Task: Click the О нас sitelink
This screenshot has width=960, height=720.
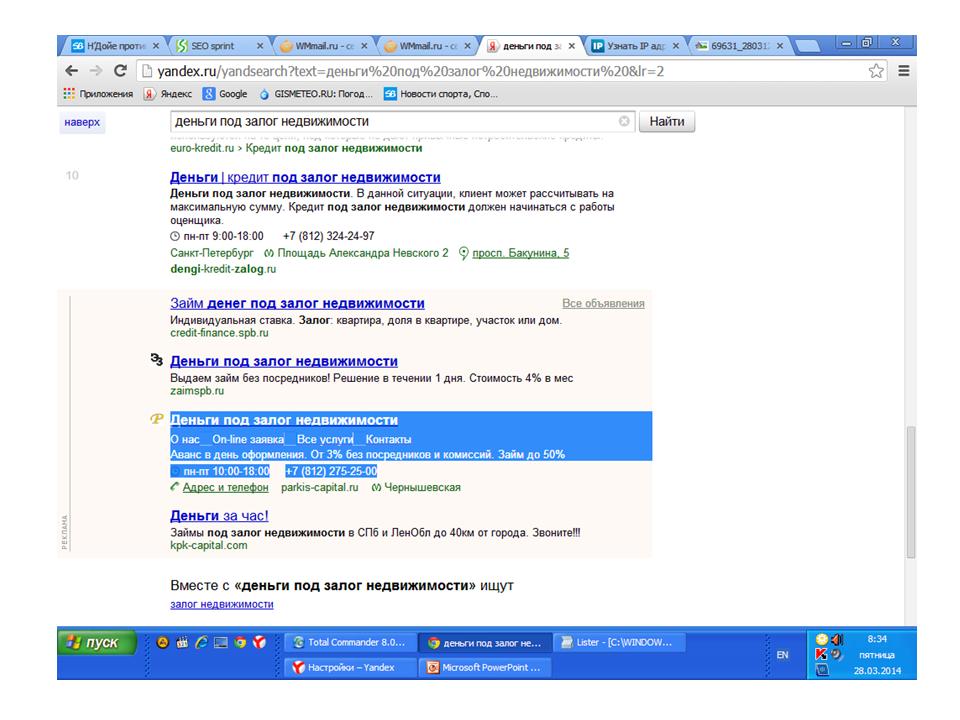Action: pyautogui.click(x=185, y=439)
